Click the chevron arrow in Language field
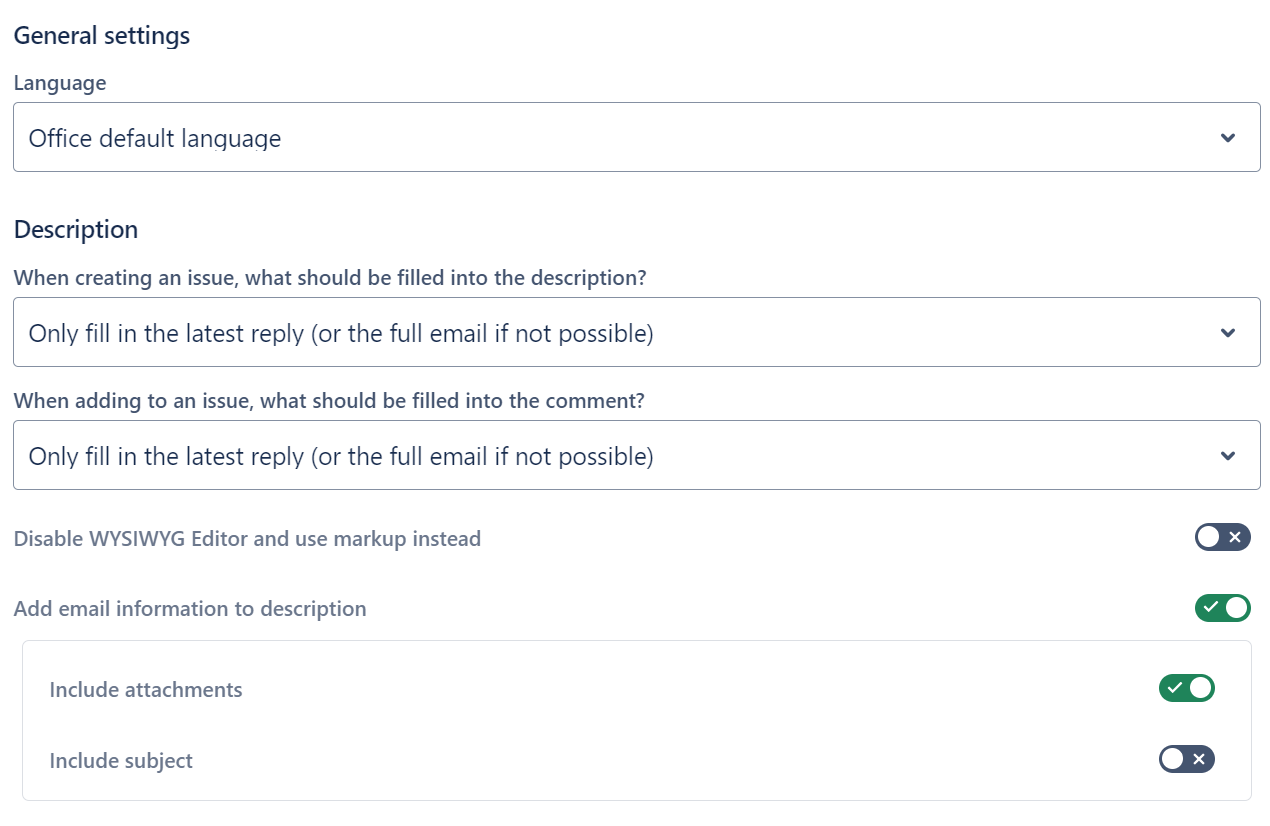 1228,138
